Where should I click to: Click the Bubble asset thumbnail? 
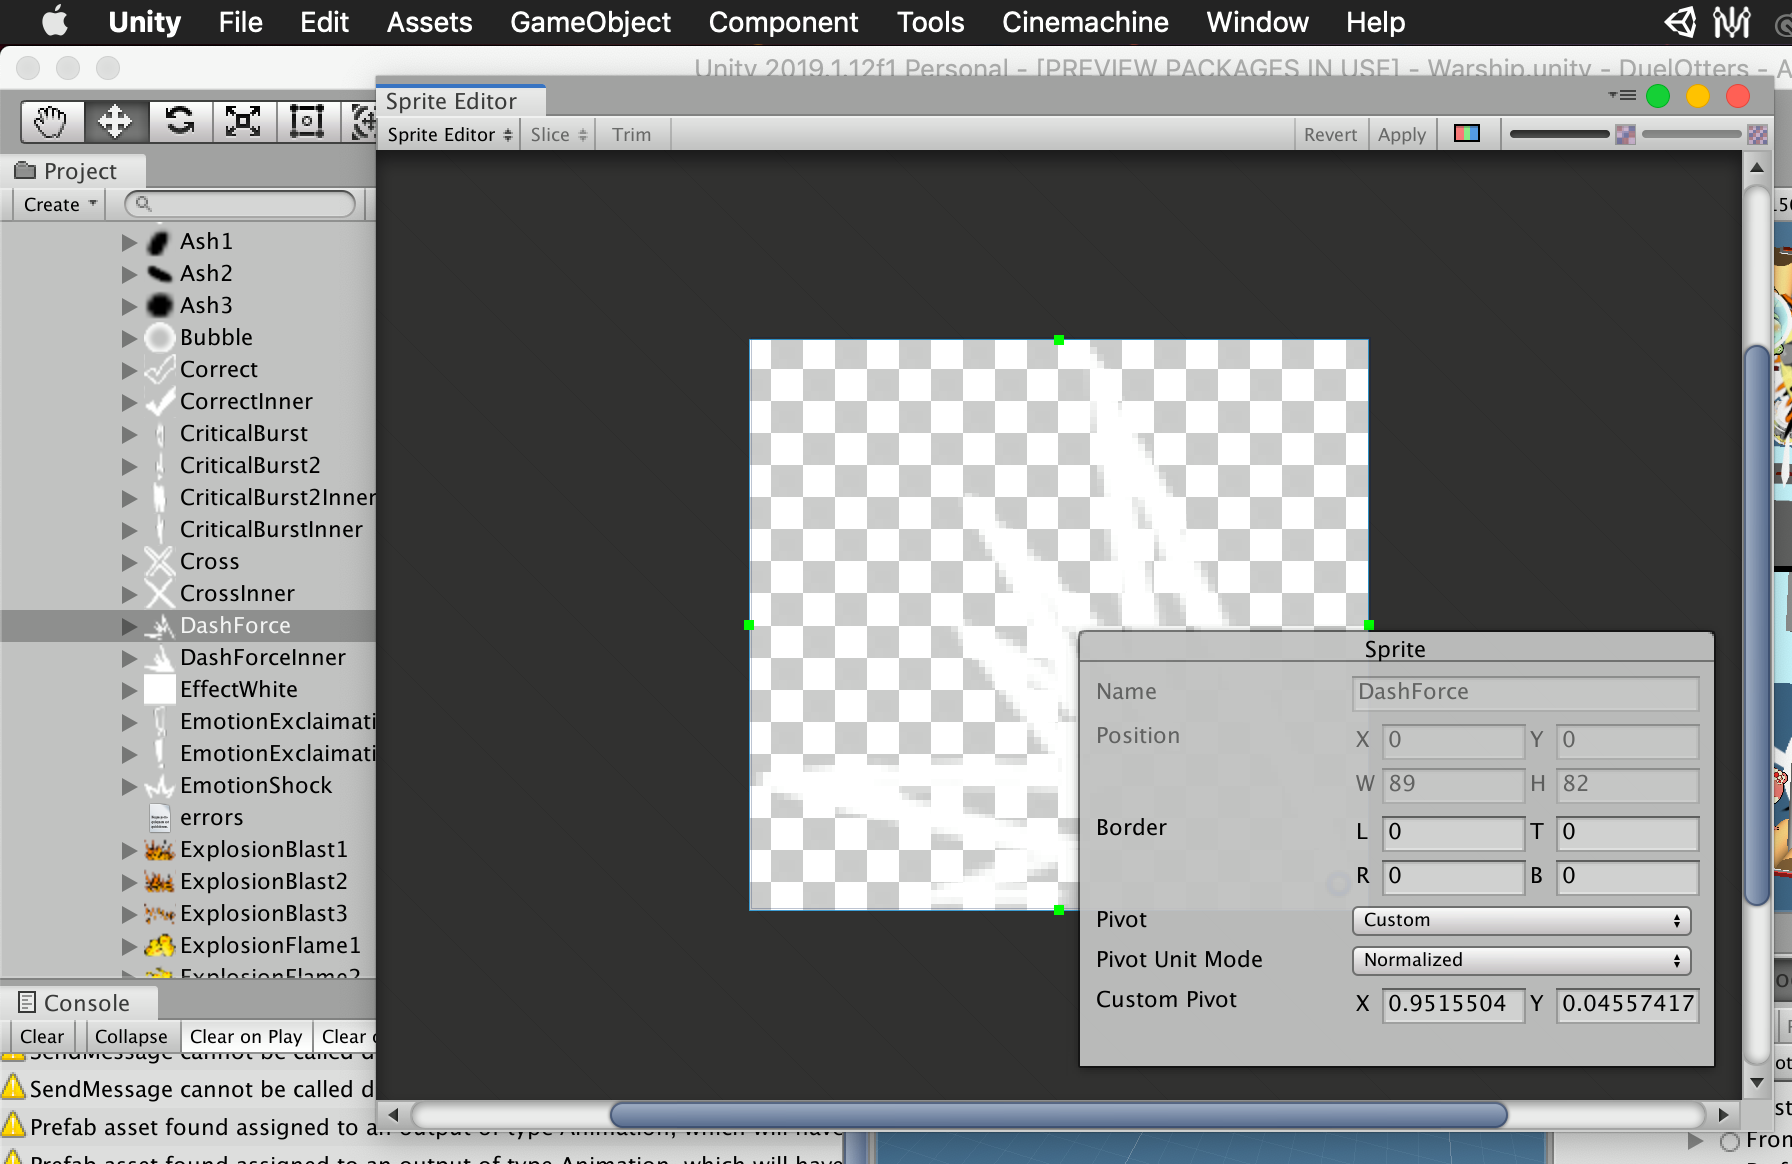pyautogui.click(x=159, y=338)
